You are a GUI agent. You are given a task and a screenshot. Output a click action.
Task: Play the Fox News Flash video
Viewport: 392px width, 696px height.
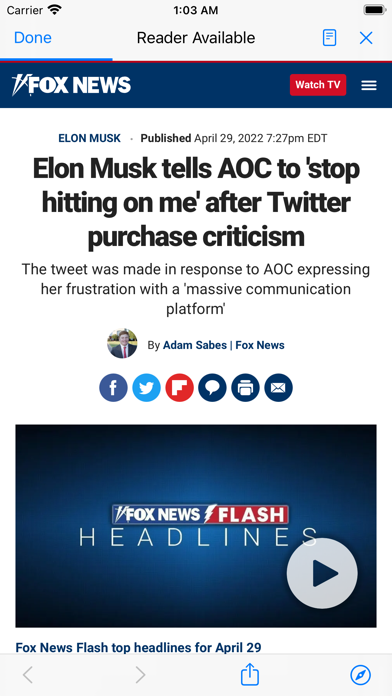(322, 573)
